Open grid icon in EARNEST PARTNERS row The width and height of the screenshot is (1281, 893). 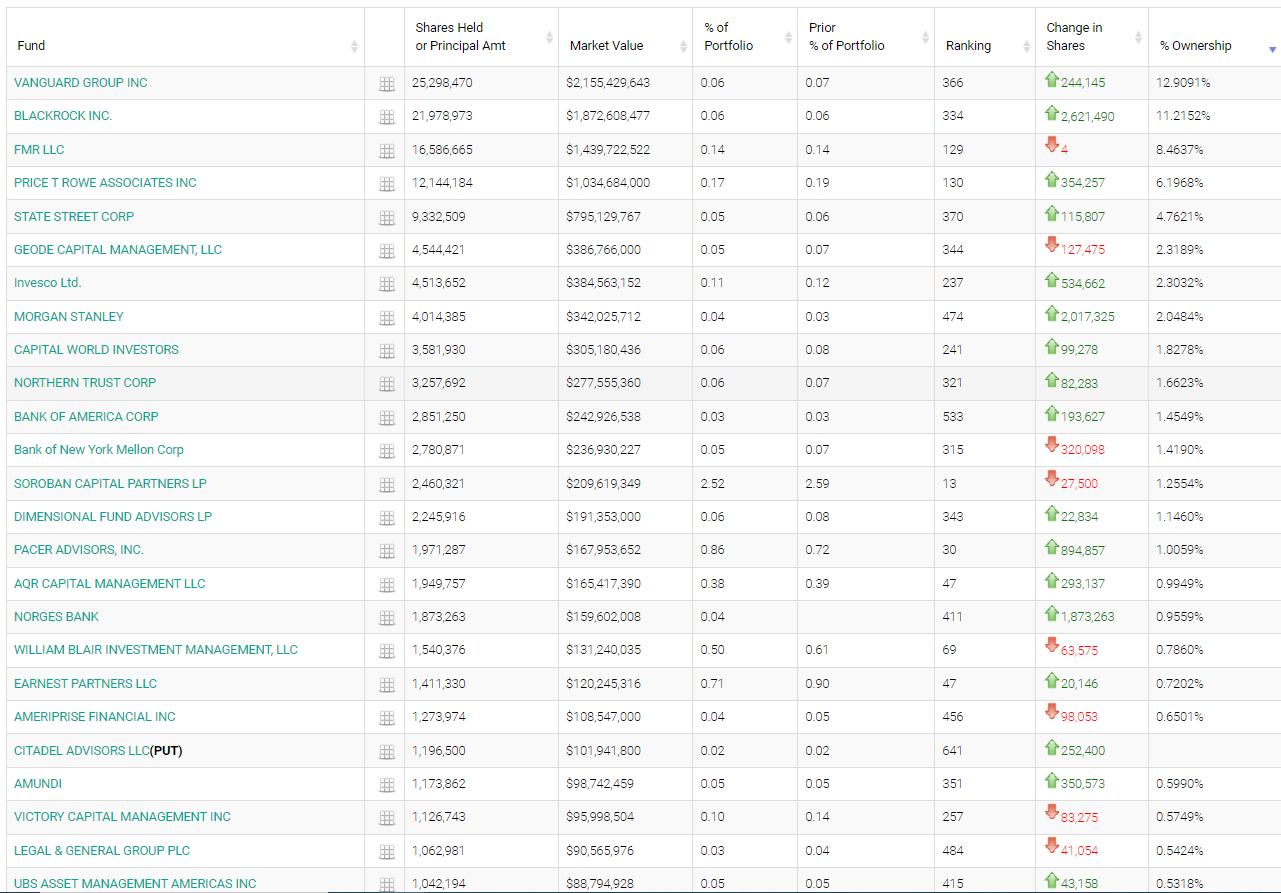coord(387,685)
